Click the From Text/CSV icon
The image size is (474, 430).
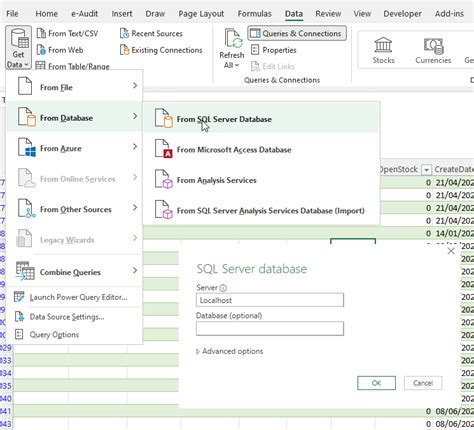(41, 33)
